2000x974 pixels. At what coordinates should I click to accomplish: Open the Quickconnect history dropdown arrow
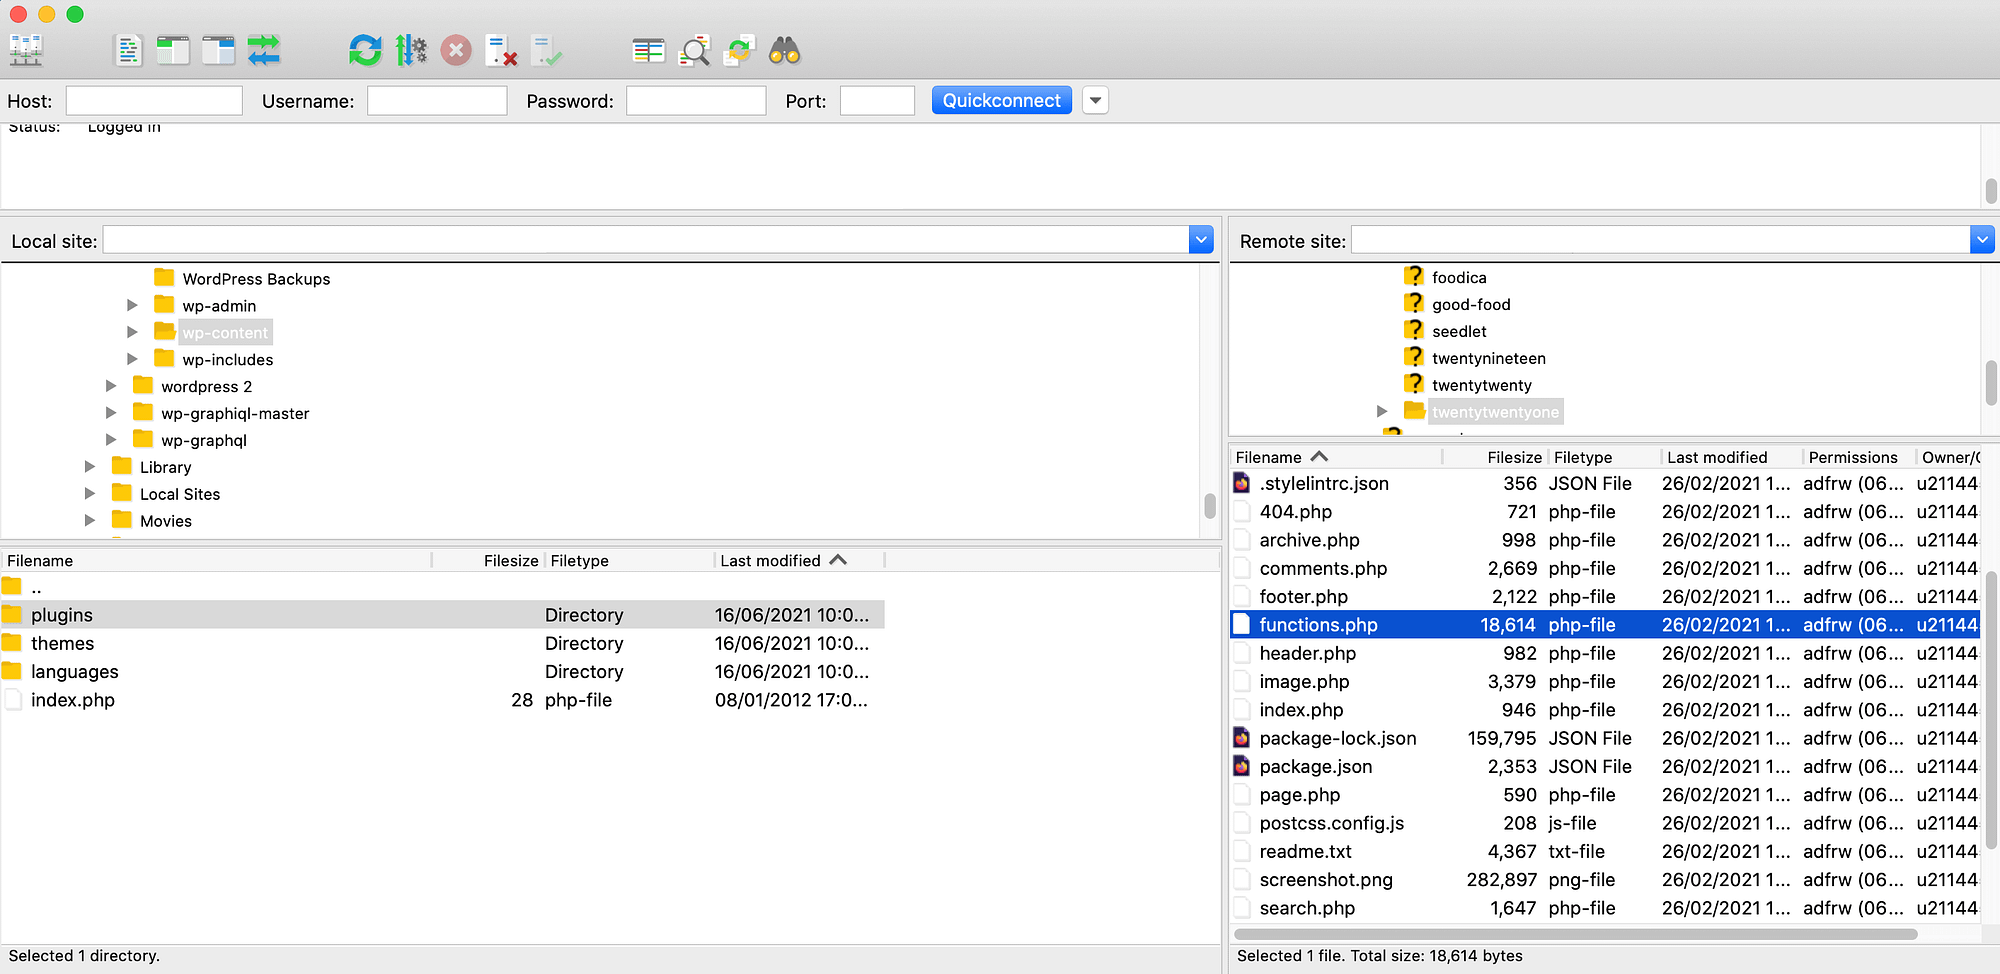click(x=1096, y=100)
